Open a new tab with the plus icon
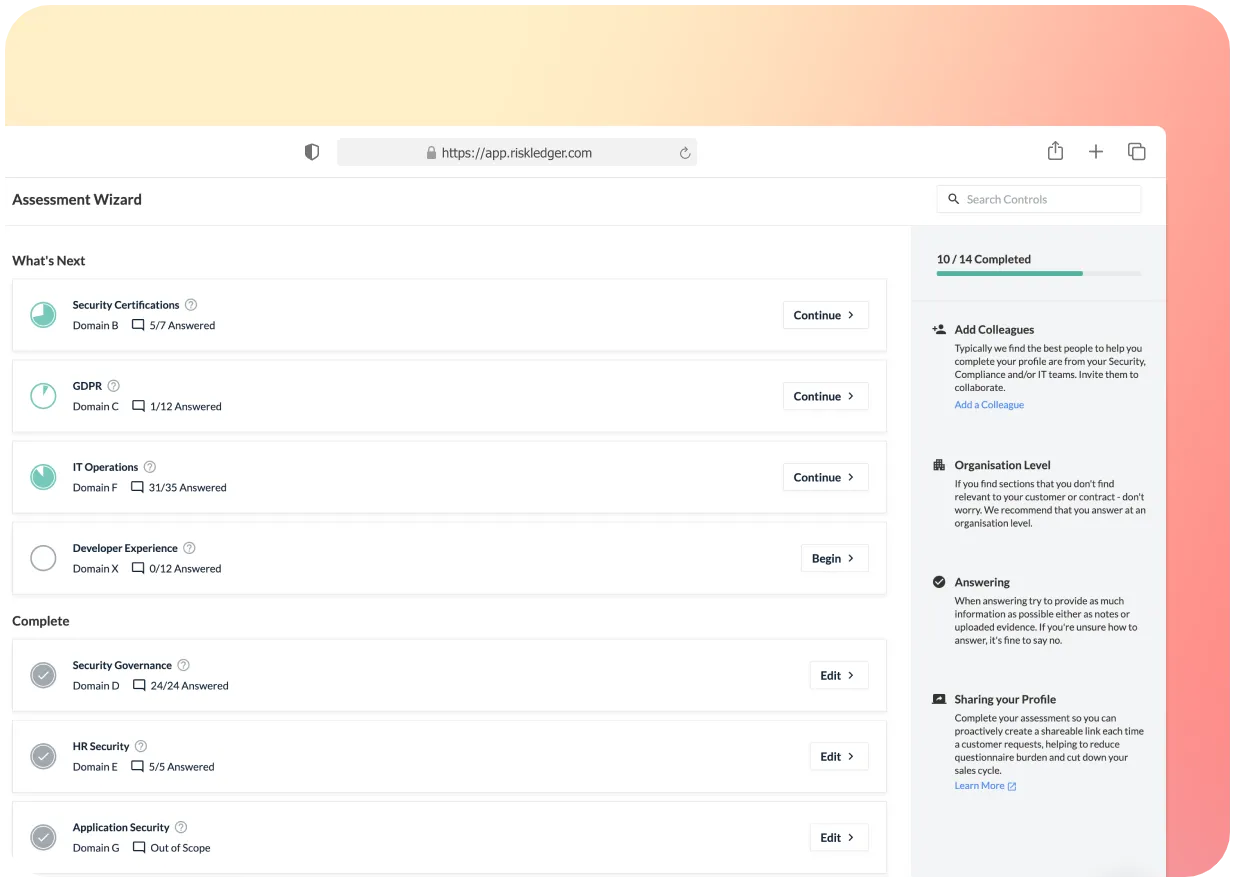 [x=1096, y=152]
